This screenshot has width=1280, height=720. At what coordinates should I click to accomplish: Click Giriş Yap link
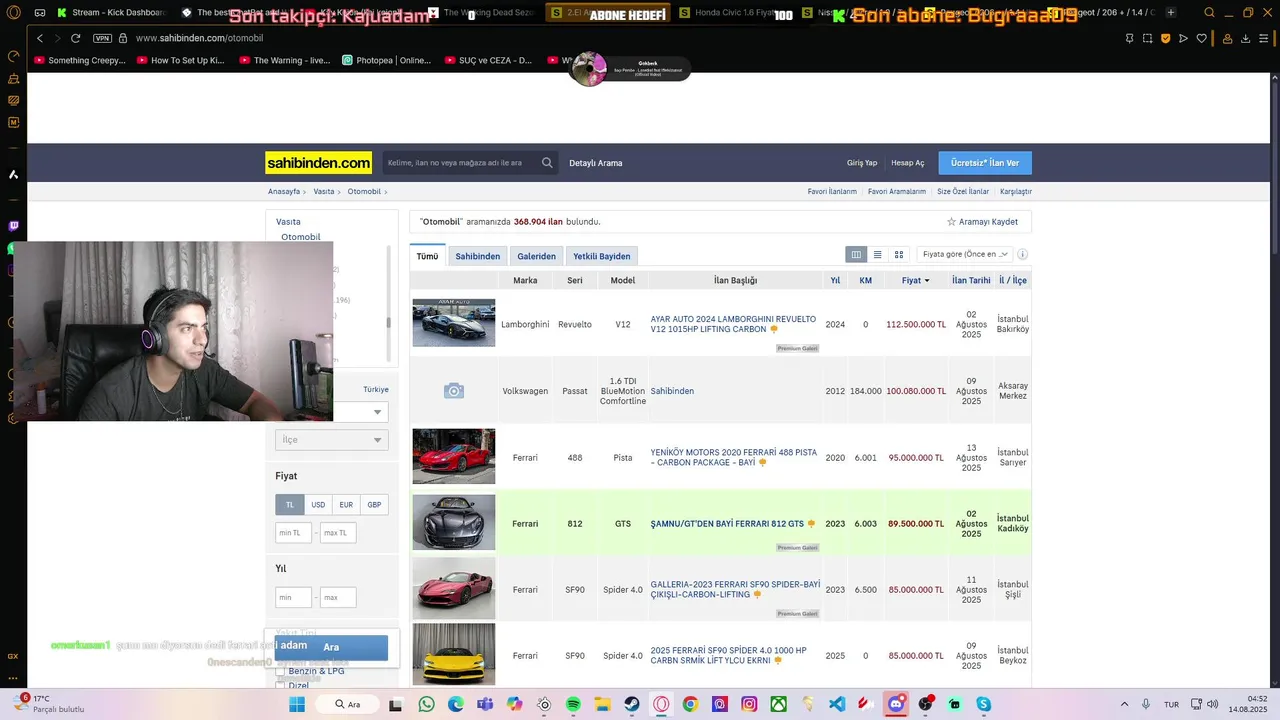[x=862, y=163]
